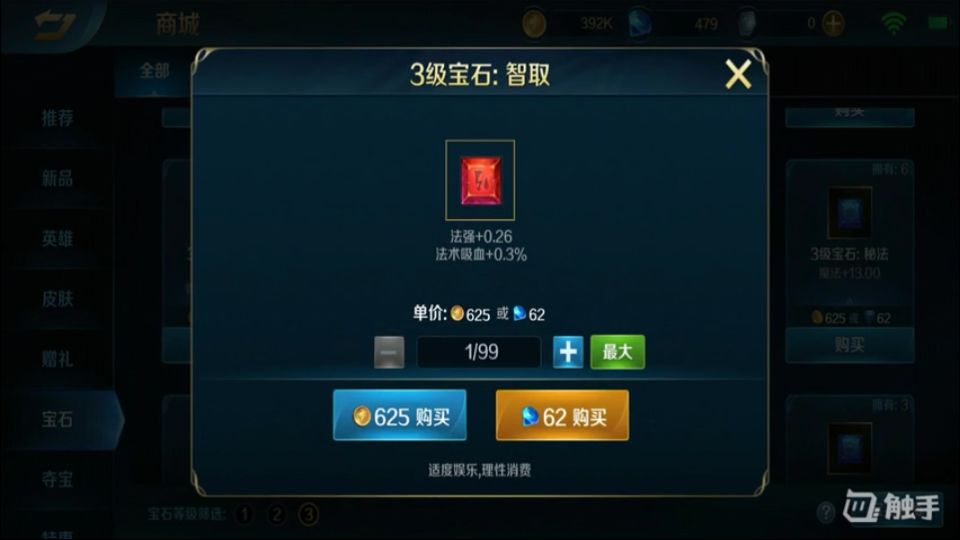Buy with 62 diamonds
The width and height of the screenshot is (960, 540).
pyautogui.click(x=562, y=416)
